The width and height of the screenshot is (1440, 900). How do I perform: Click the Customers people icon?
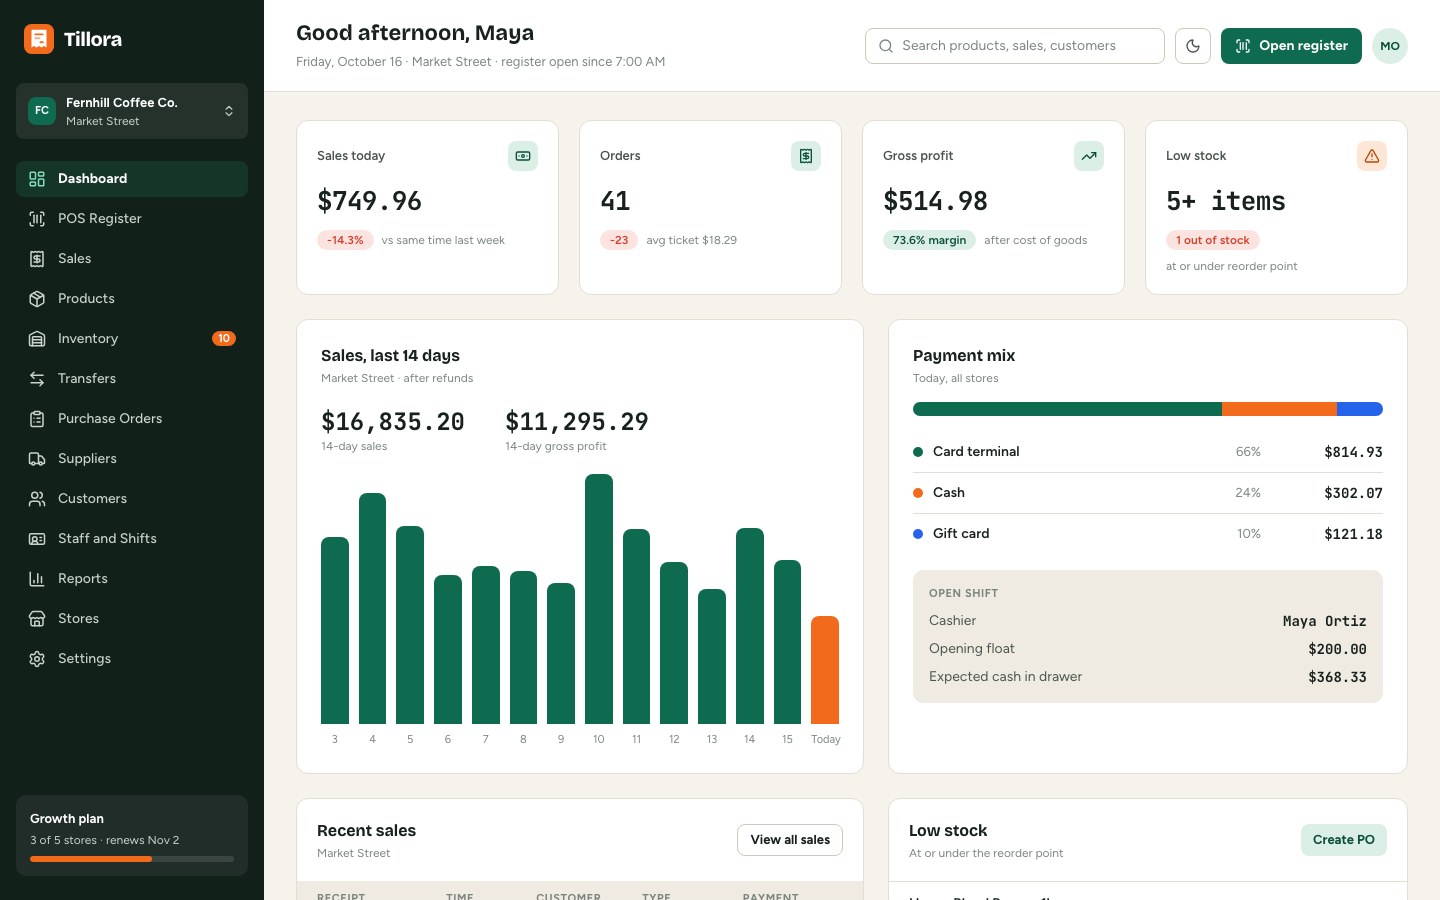pyautogui.click(x=37, y=499)
